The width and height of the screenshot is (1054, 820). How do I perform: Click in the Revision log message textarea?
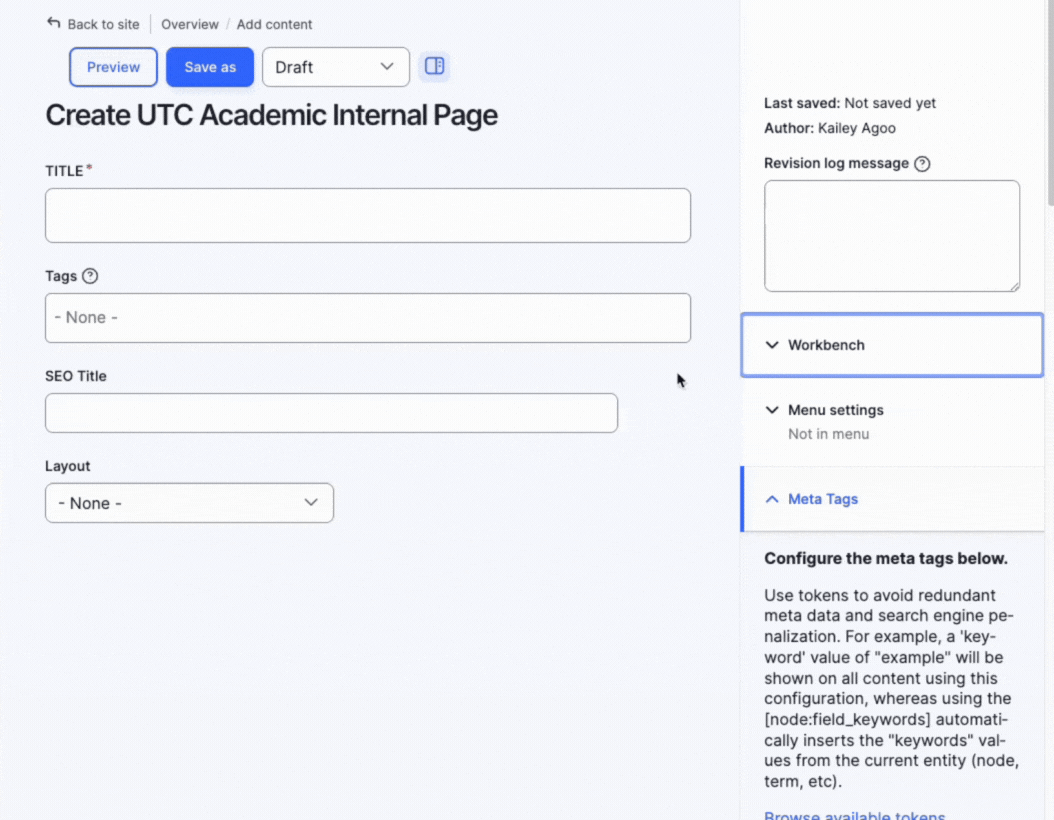click(x=891, y=236)
